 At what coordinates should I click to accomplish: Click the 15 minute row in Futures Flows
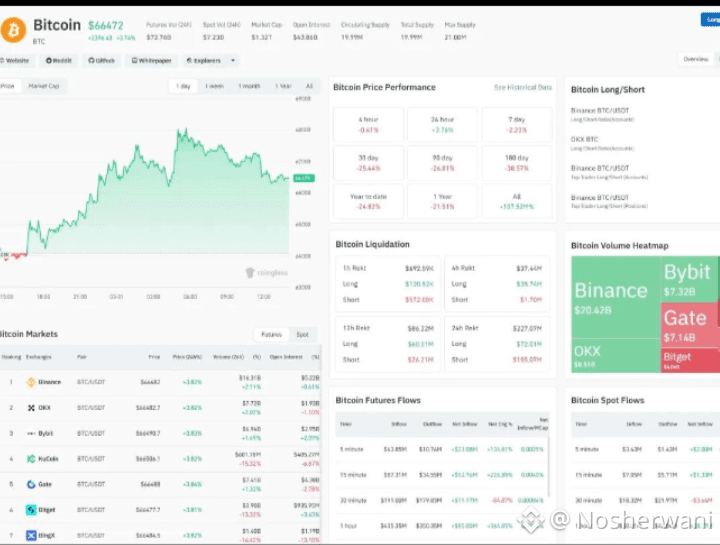(442, 475)
